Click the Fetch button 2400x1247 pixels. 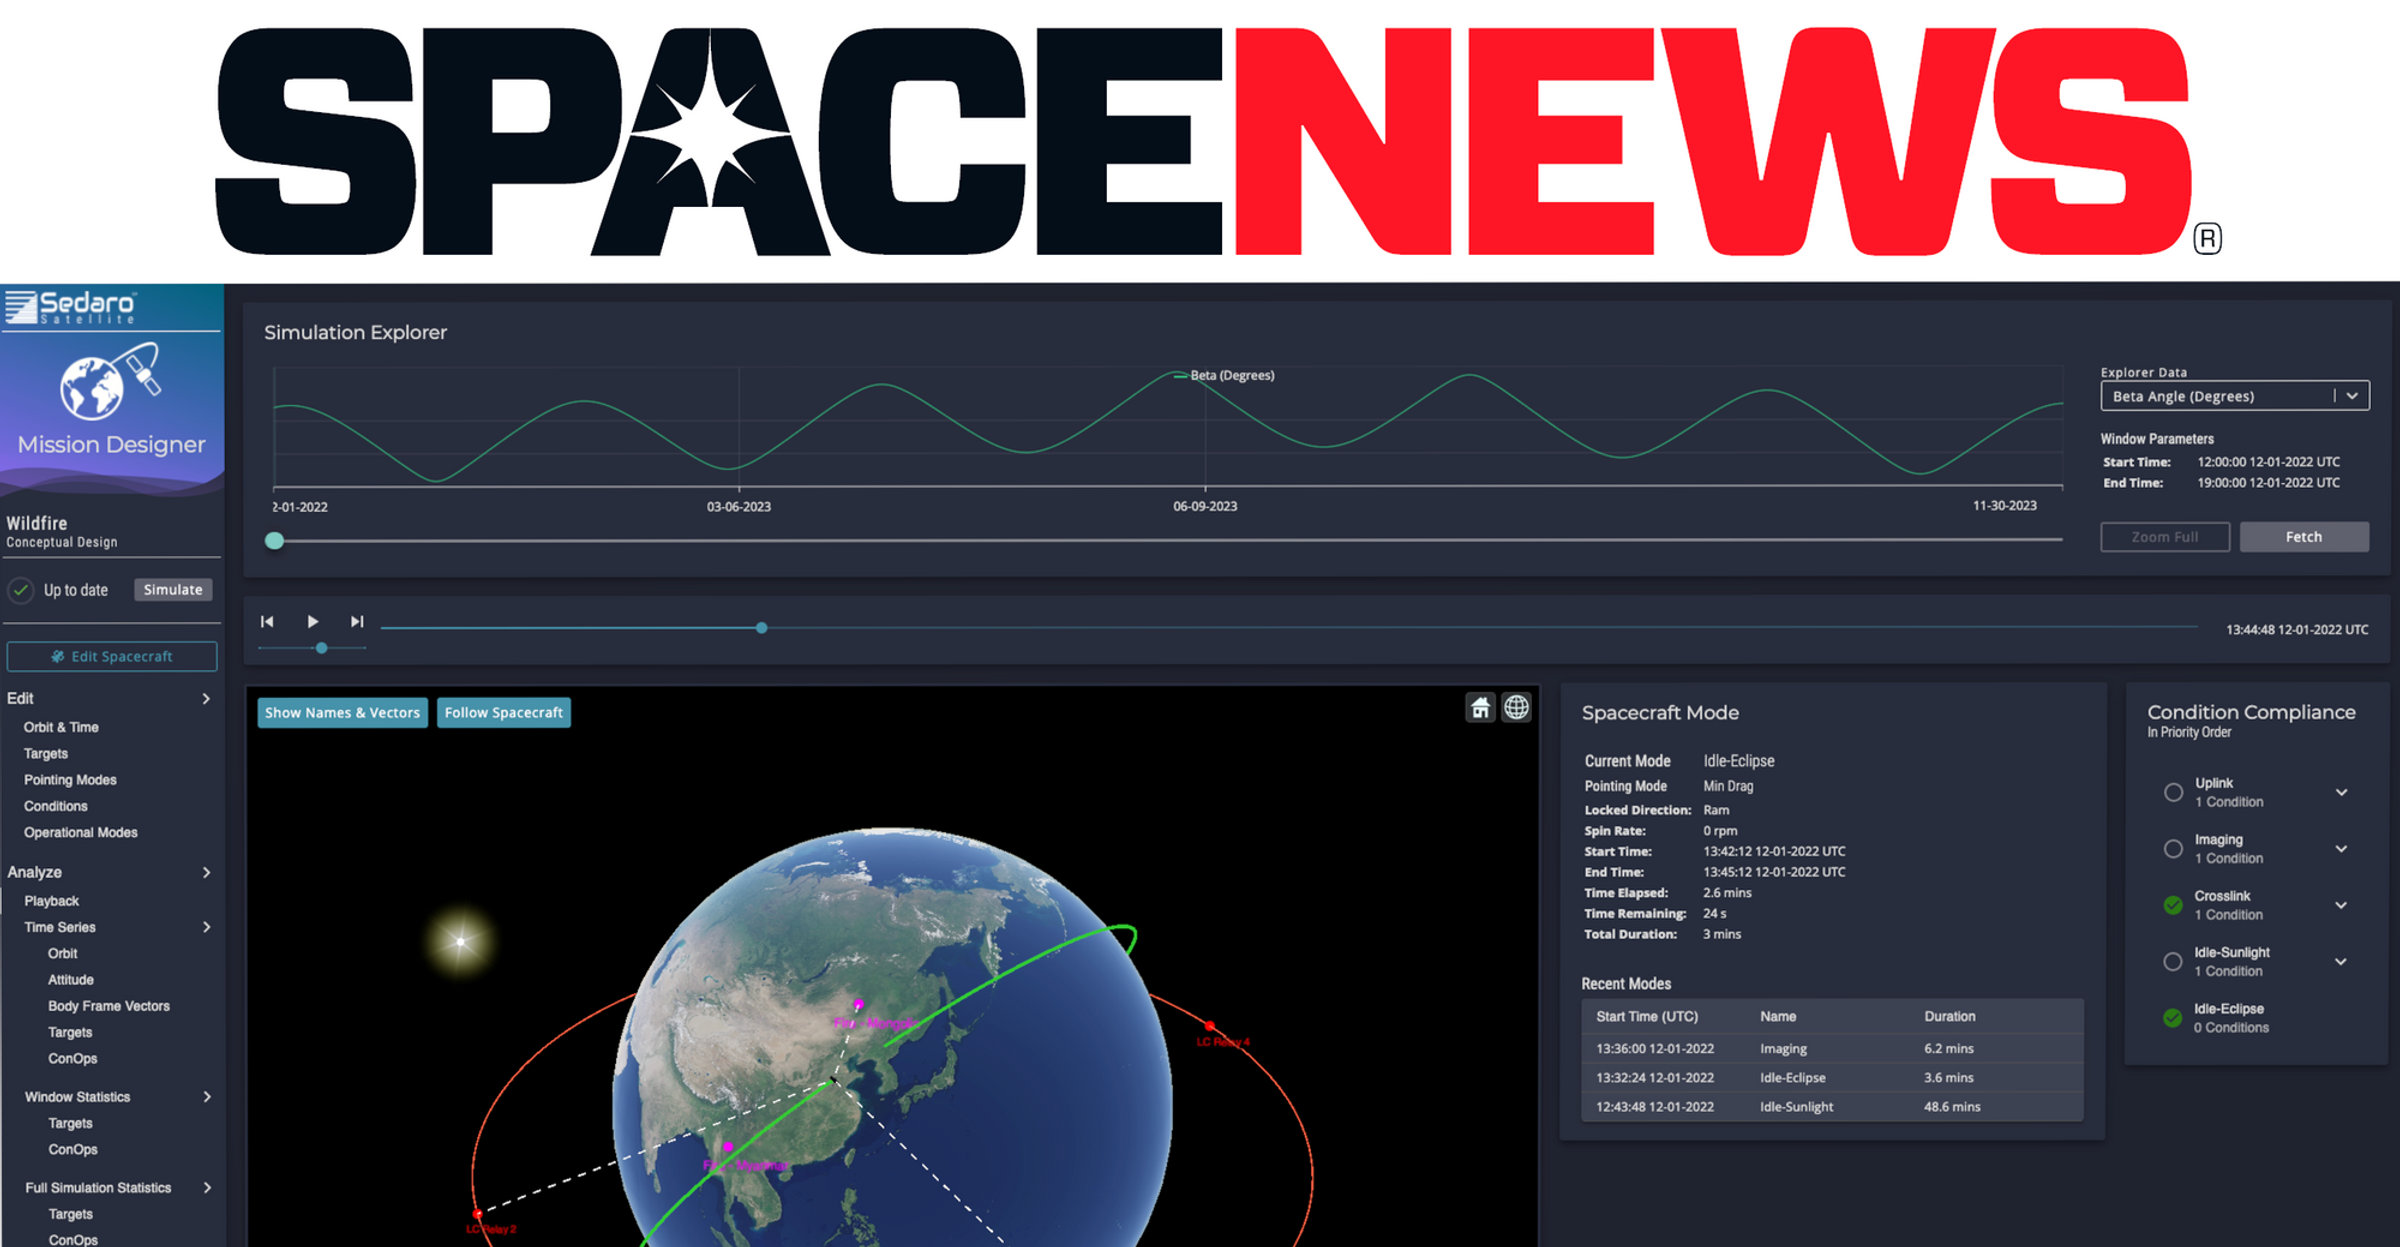[2304, 537]
